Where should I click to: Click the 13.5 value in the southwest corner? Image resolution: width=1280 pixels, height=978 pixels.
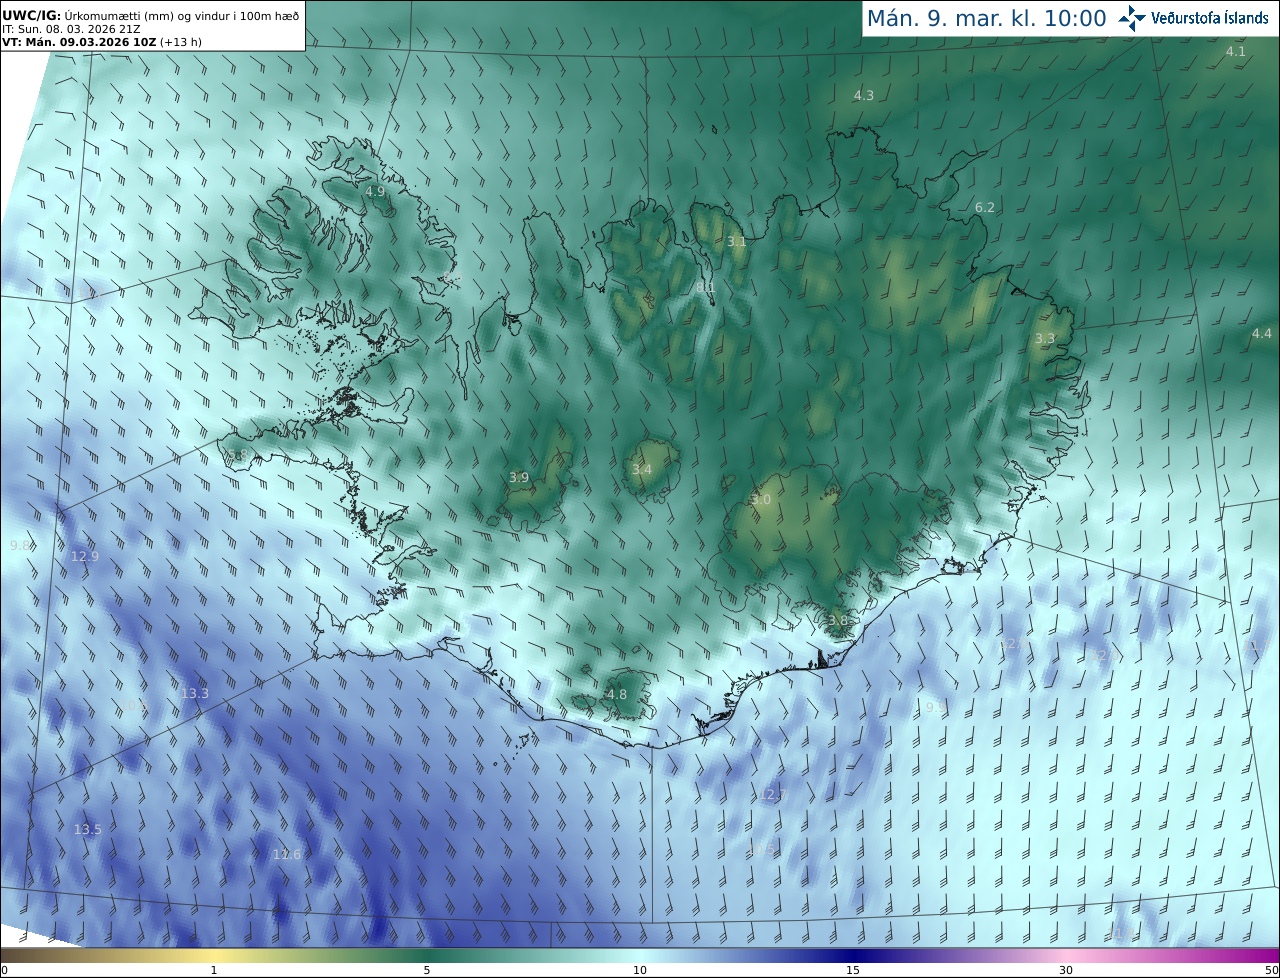pos(87,829)
